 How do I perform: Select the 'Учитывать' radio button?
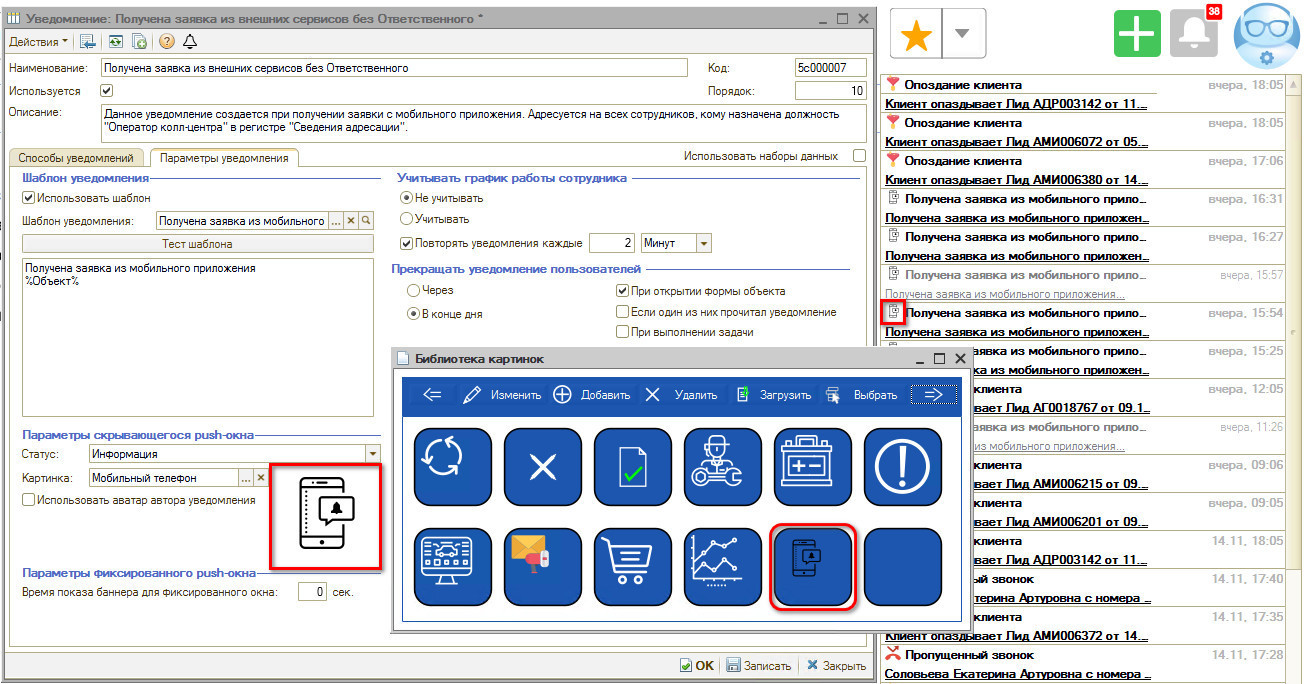point(407,218)
